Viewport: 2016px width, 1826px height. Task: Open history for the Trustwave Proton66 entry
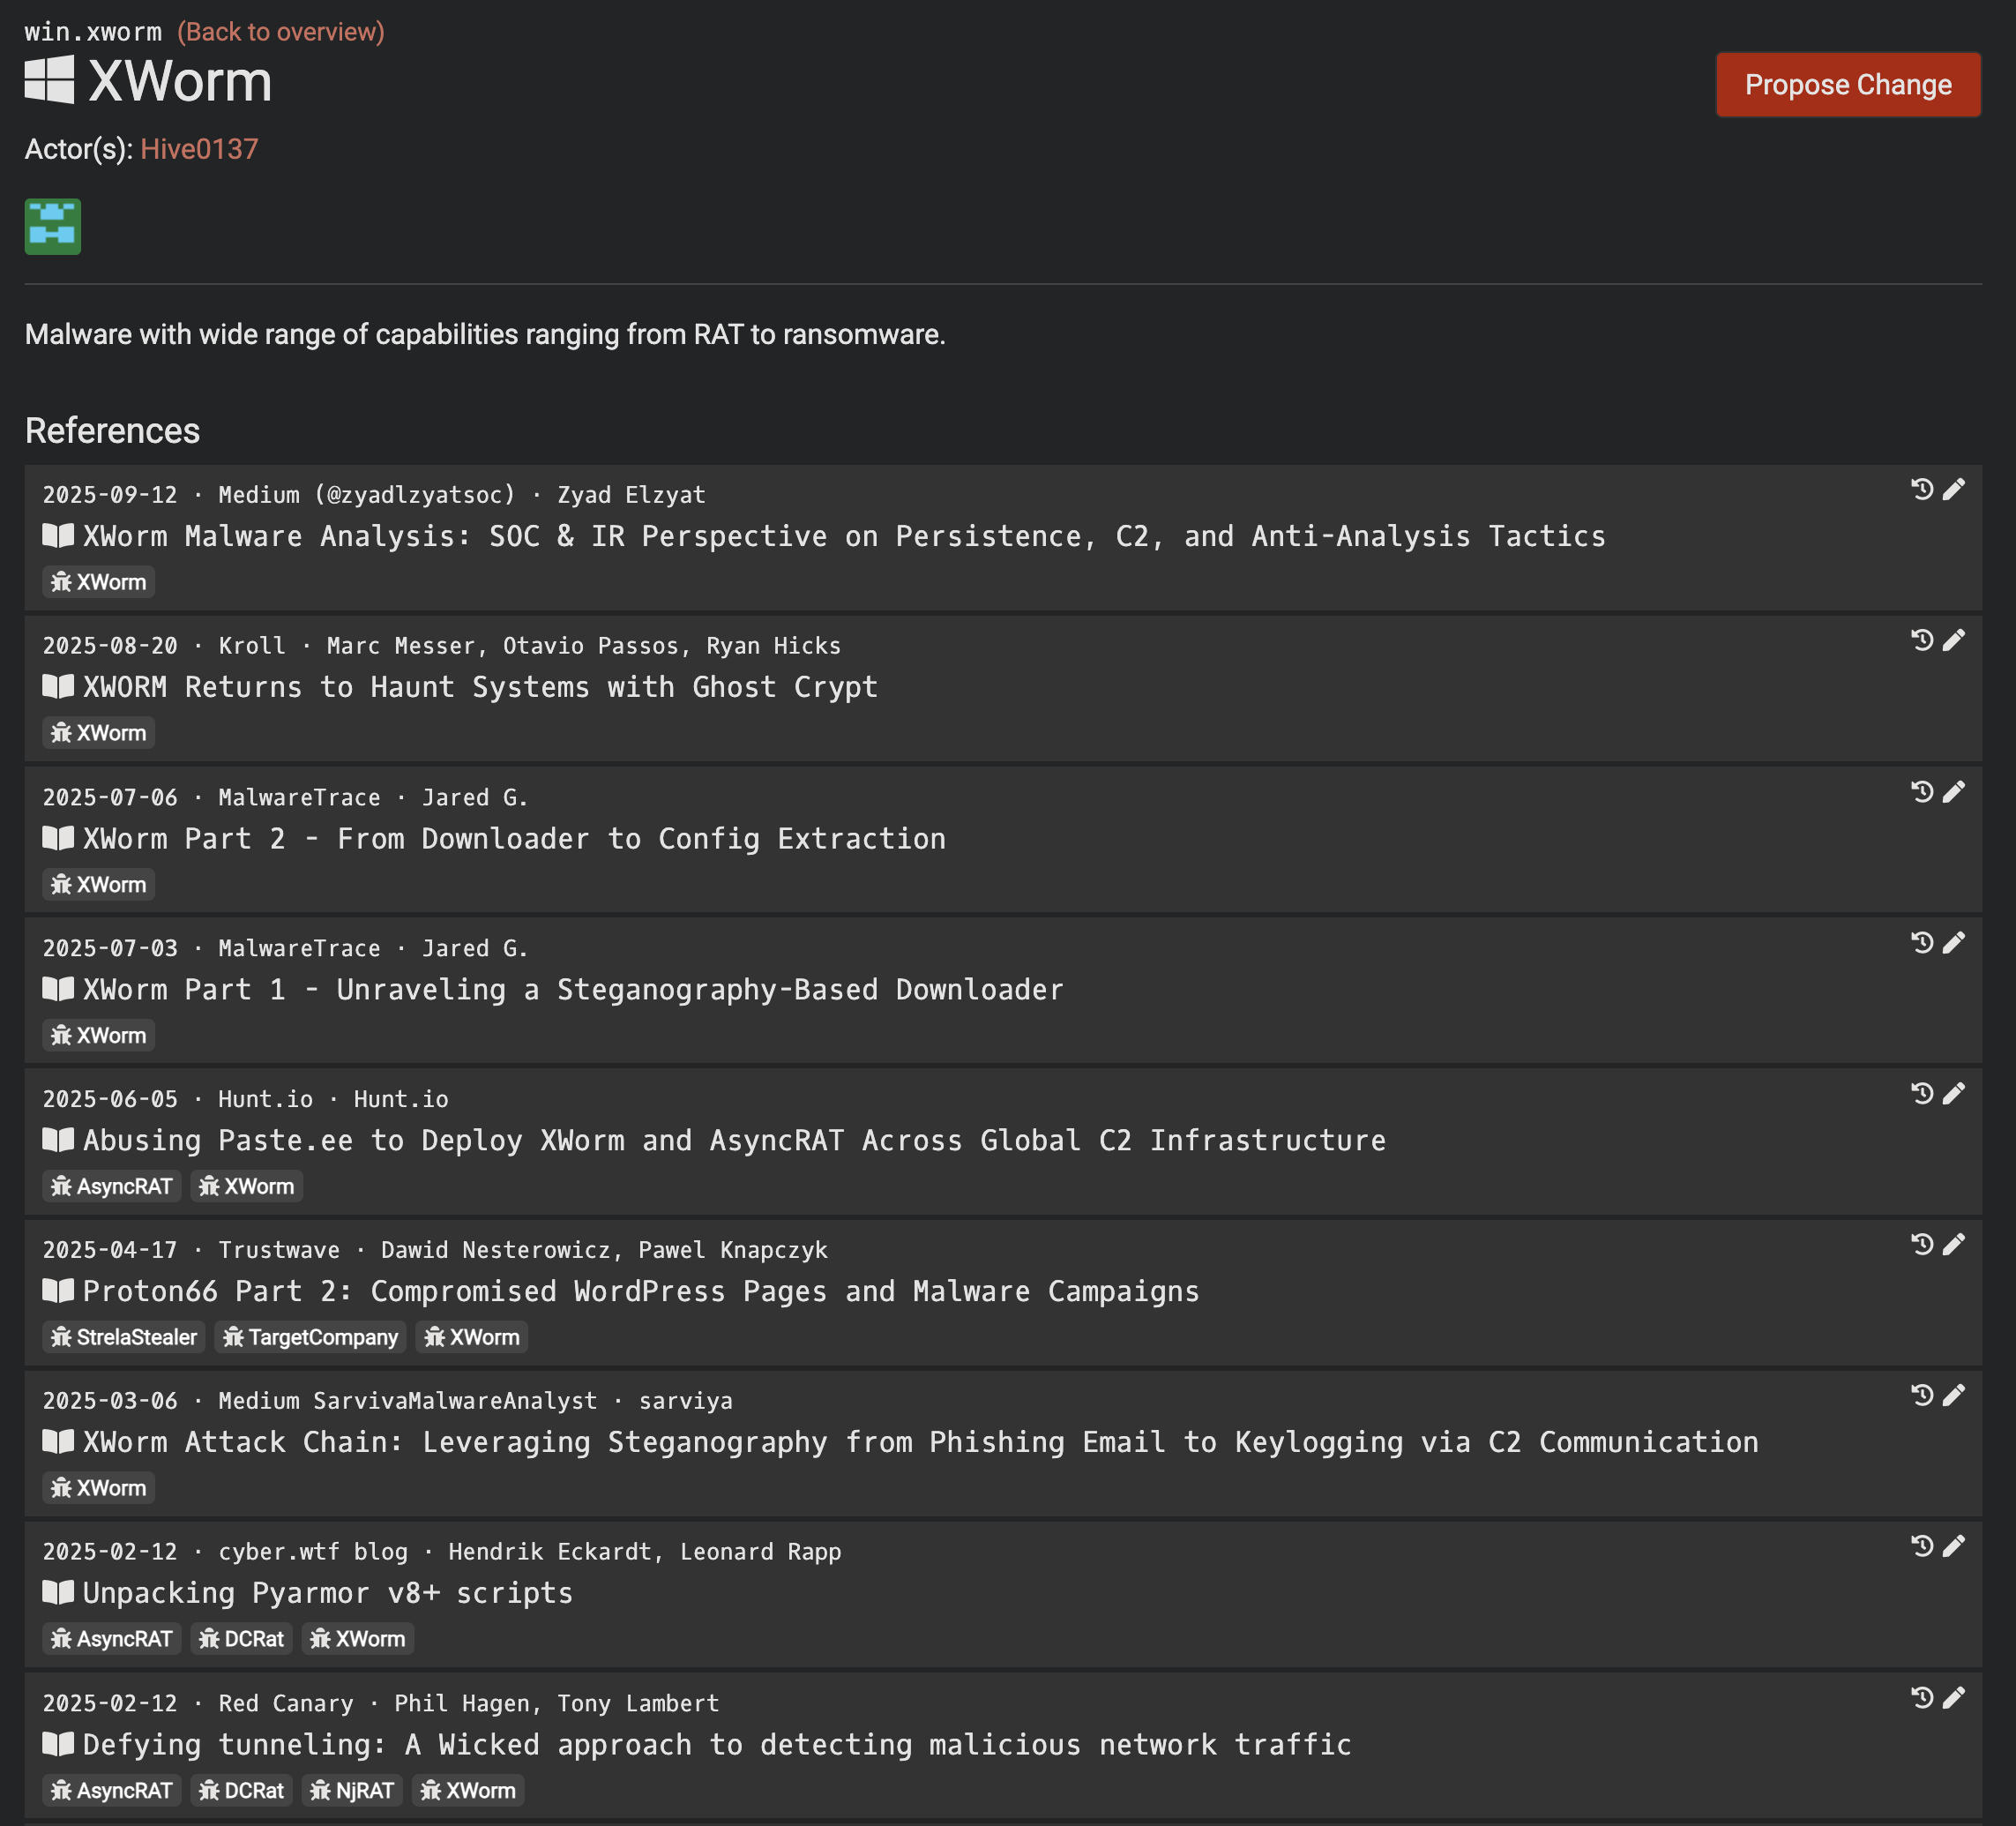[x=1921, y=1244]
